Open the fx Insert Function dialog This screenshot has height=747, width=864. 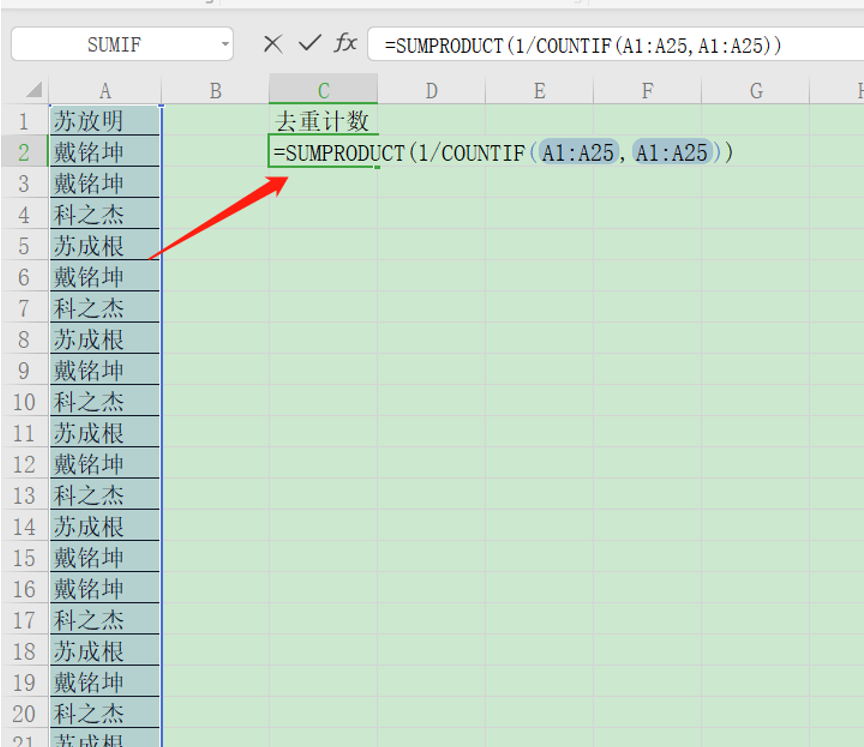tap(345, 43)
